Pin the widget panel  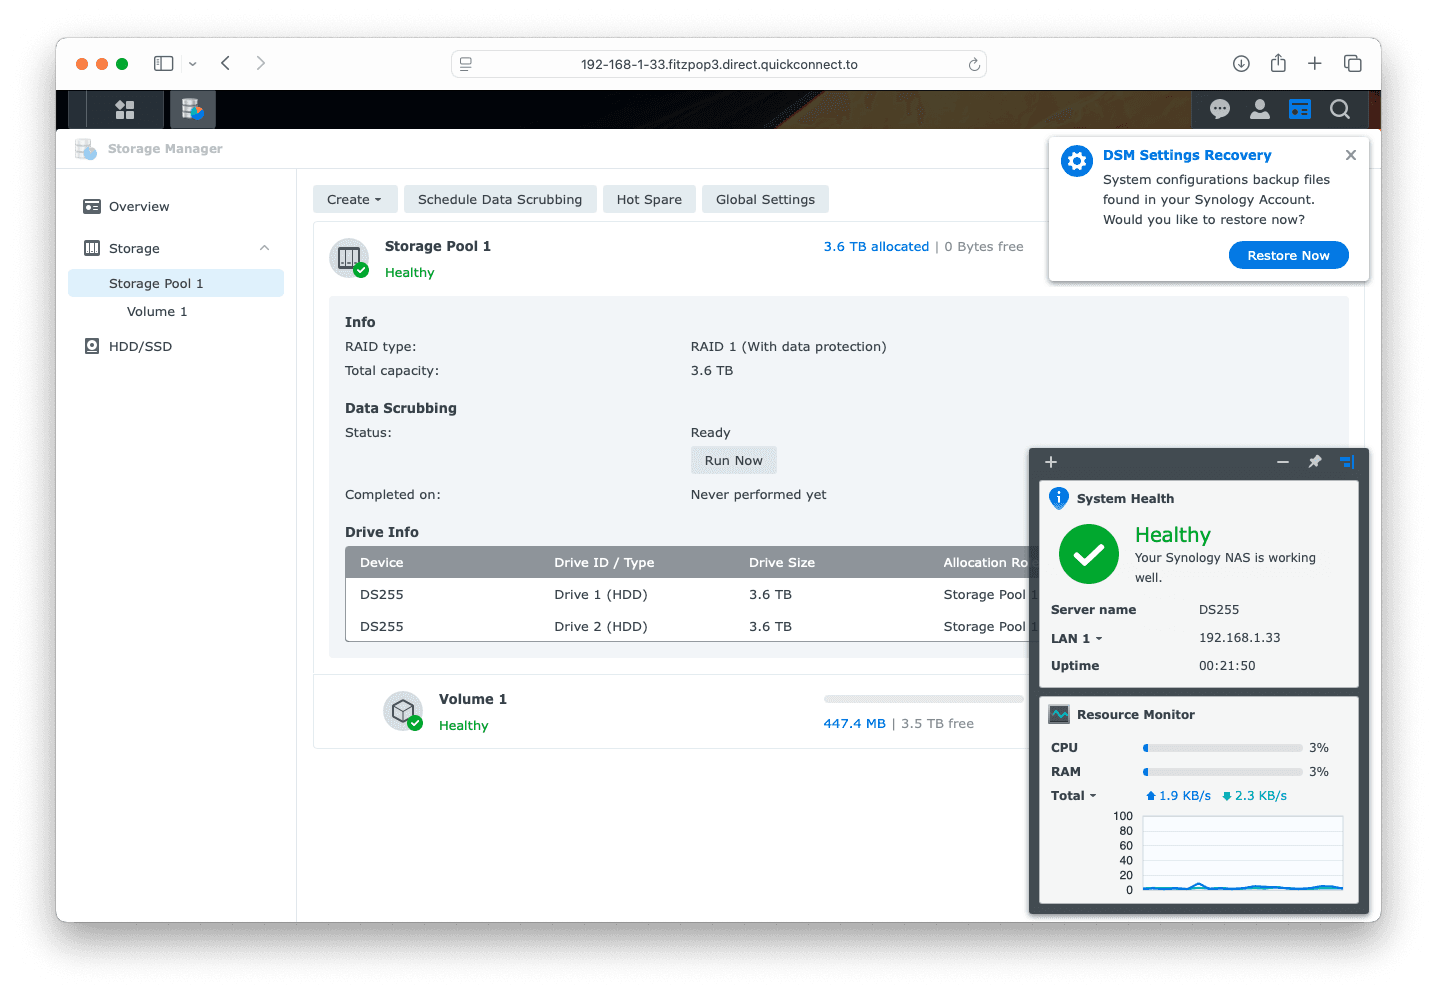tap(1315, 462)
